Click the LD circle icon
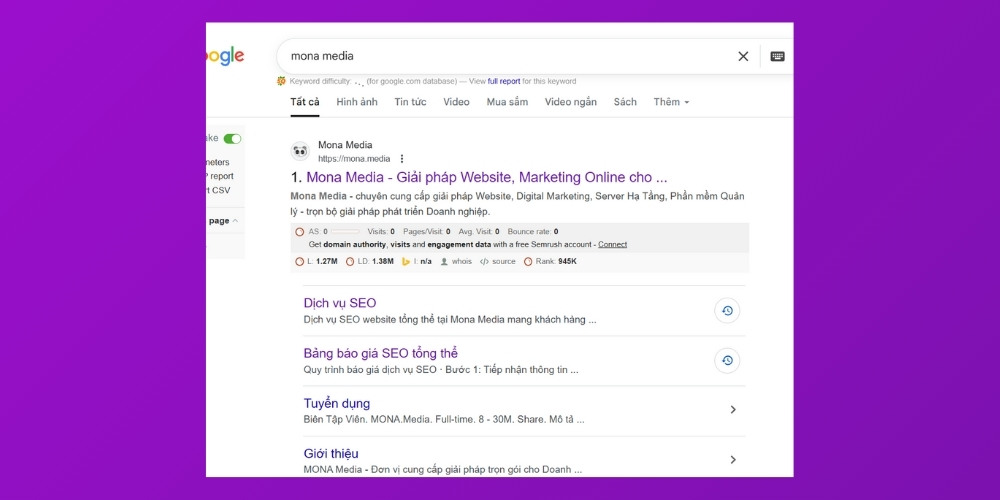 pyautogui.click(x=350, y=261)
